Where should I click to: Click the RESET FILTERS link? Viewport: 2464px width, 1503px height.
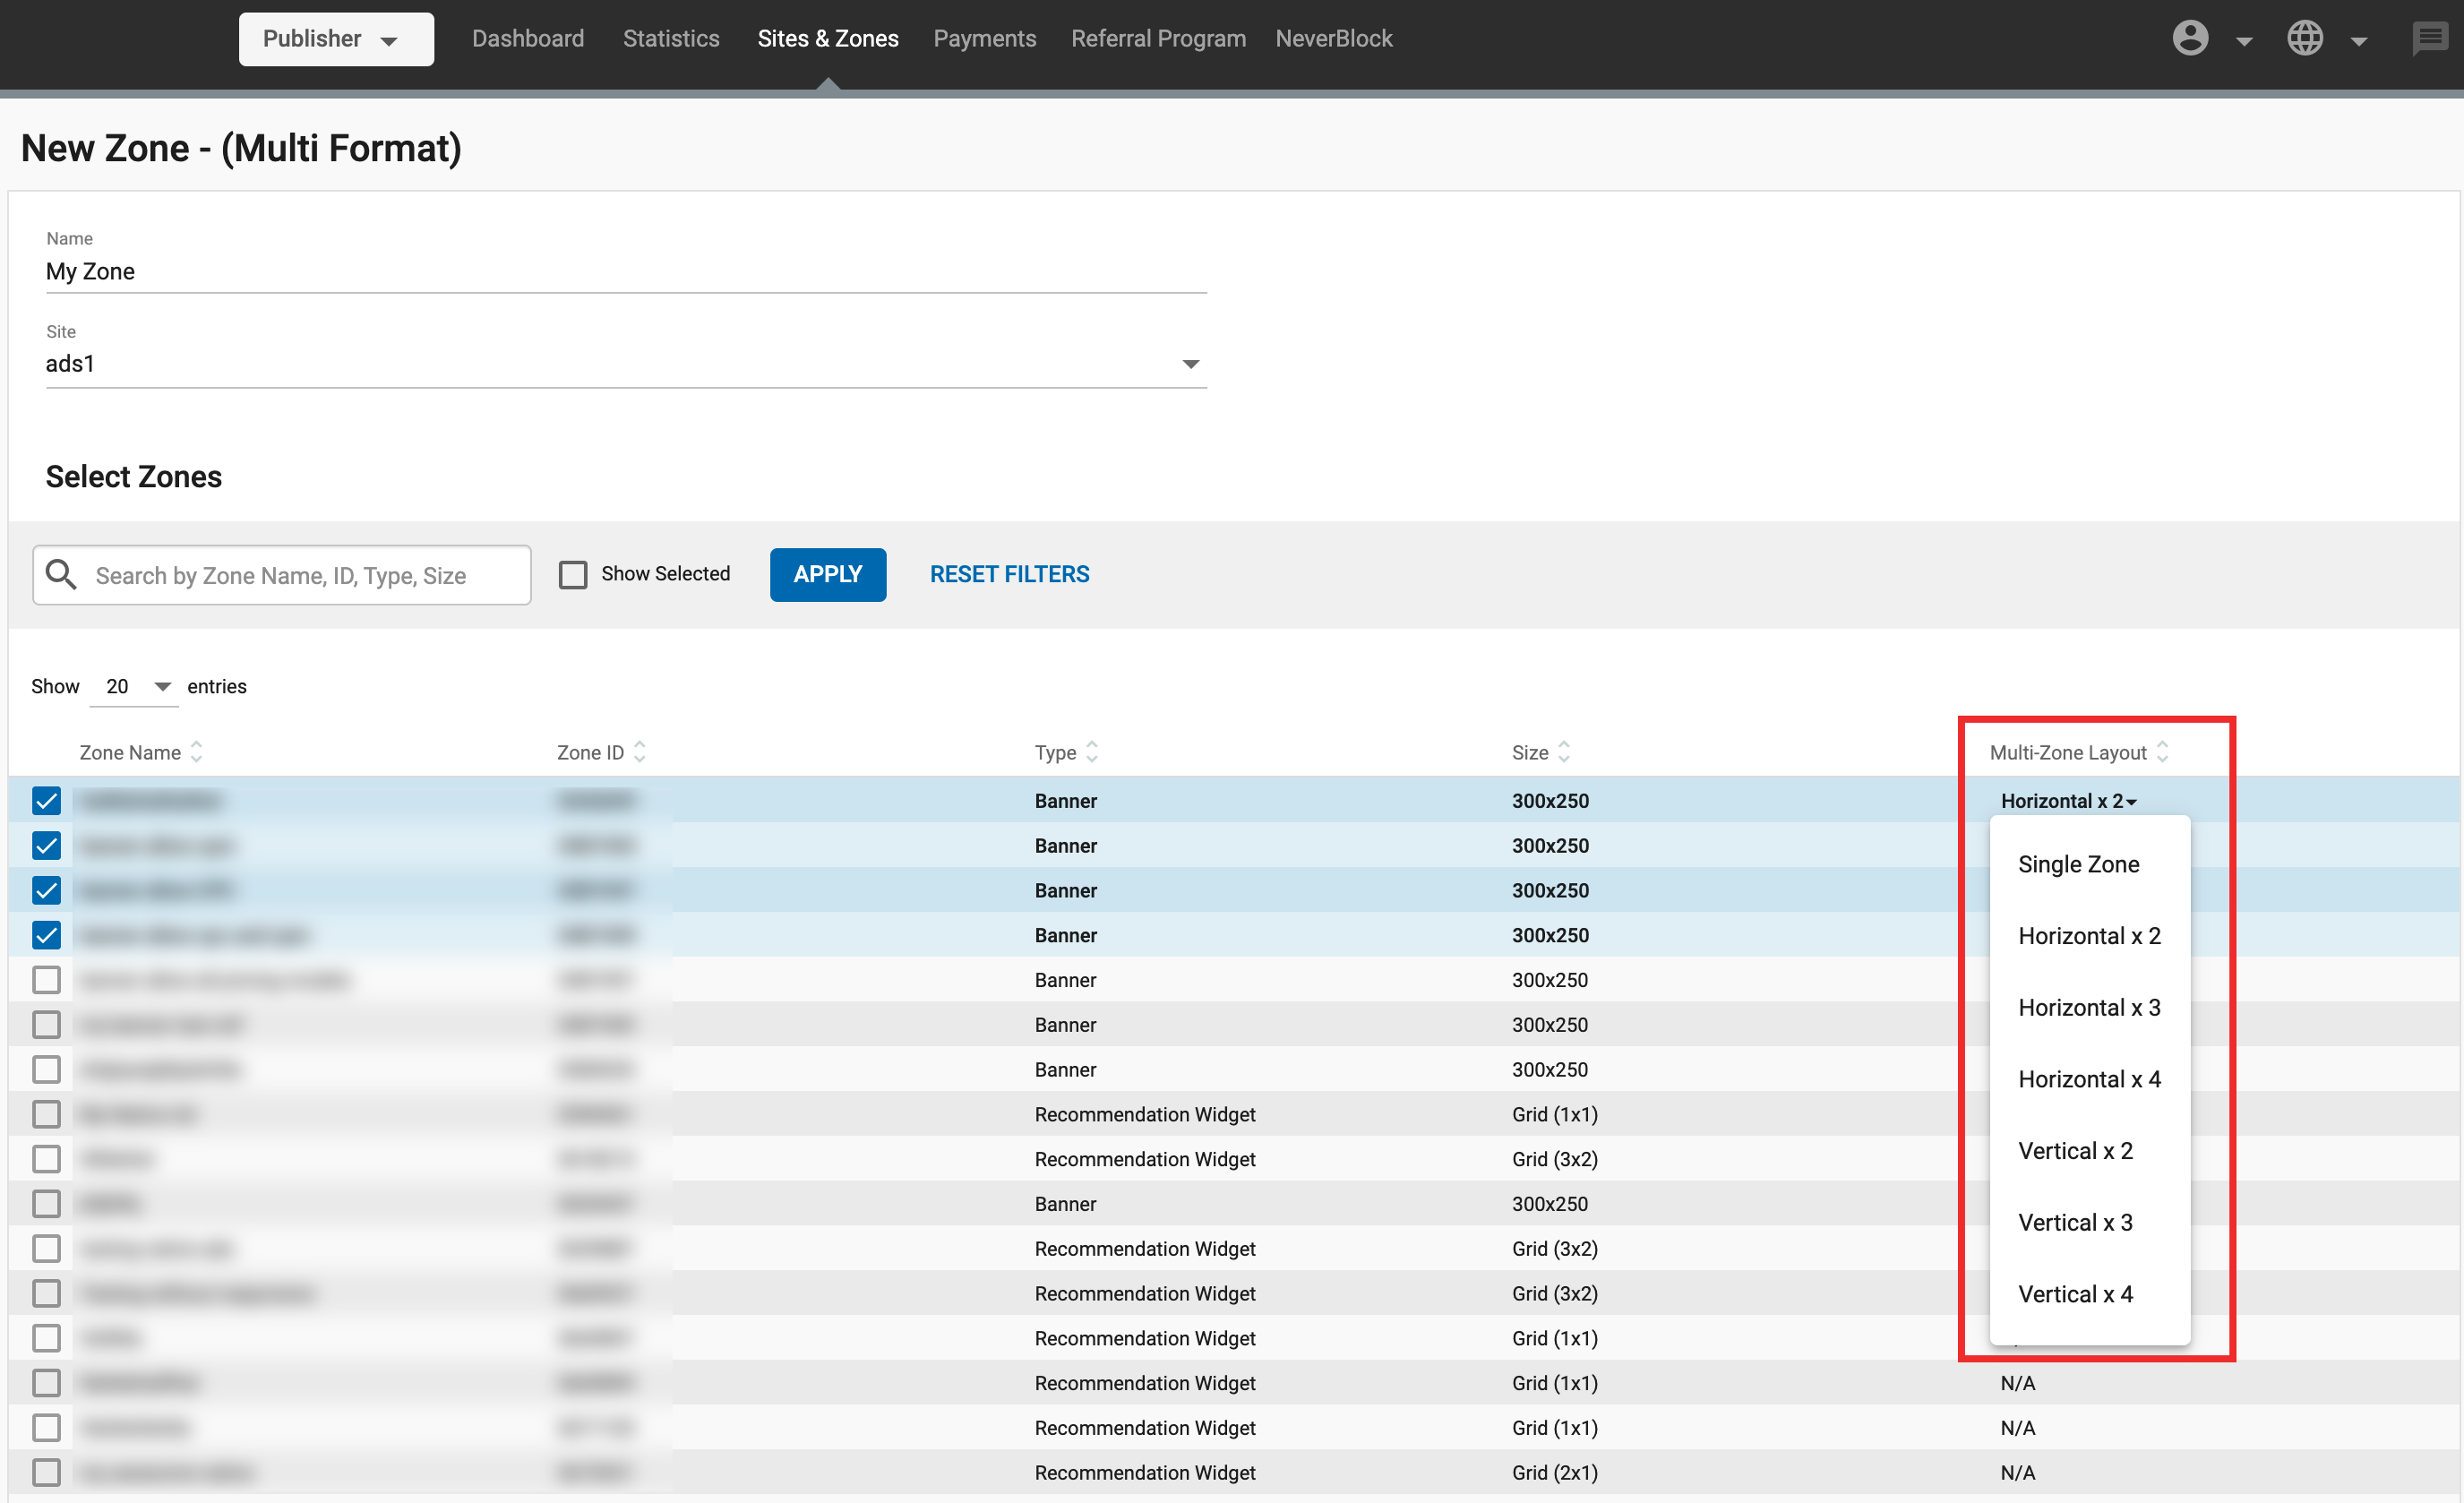(x=1009, y=574)
